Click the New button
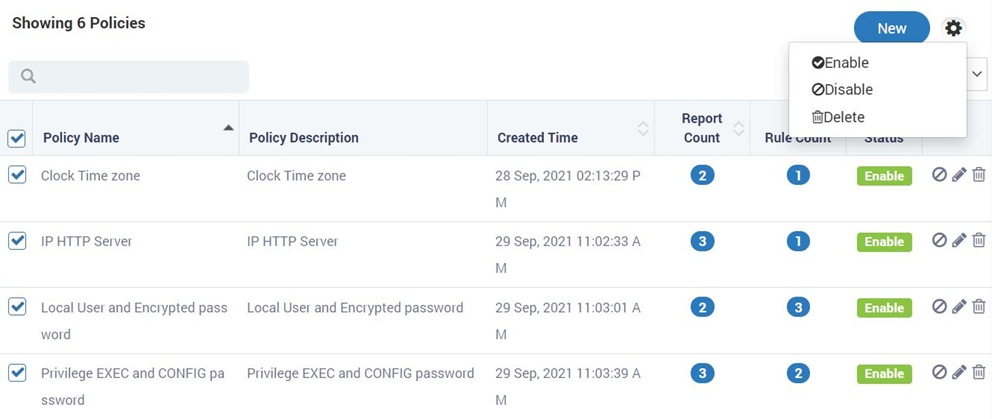 892,28
